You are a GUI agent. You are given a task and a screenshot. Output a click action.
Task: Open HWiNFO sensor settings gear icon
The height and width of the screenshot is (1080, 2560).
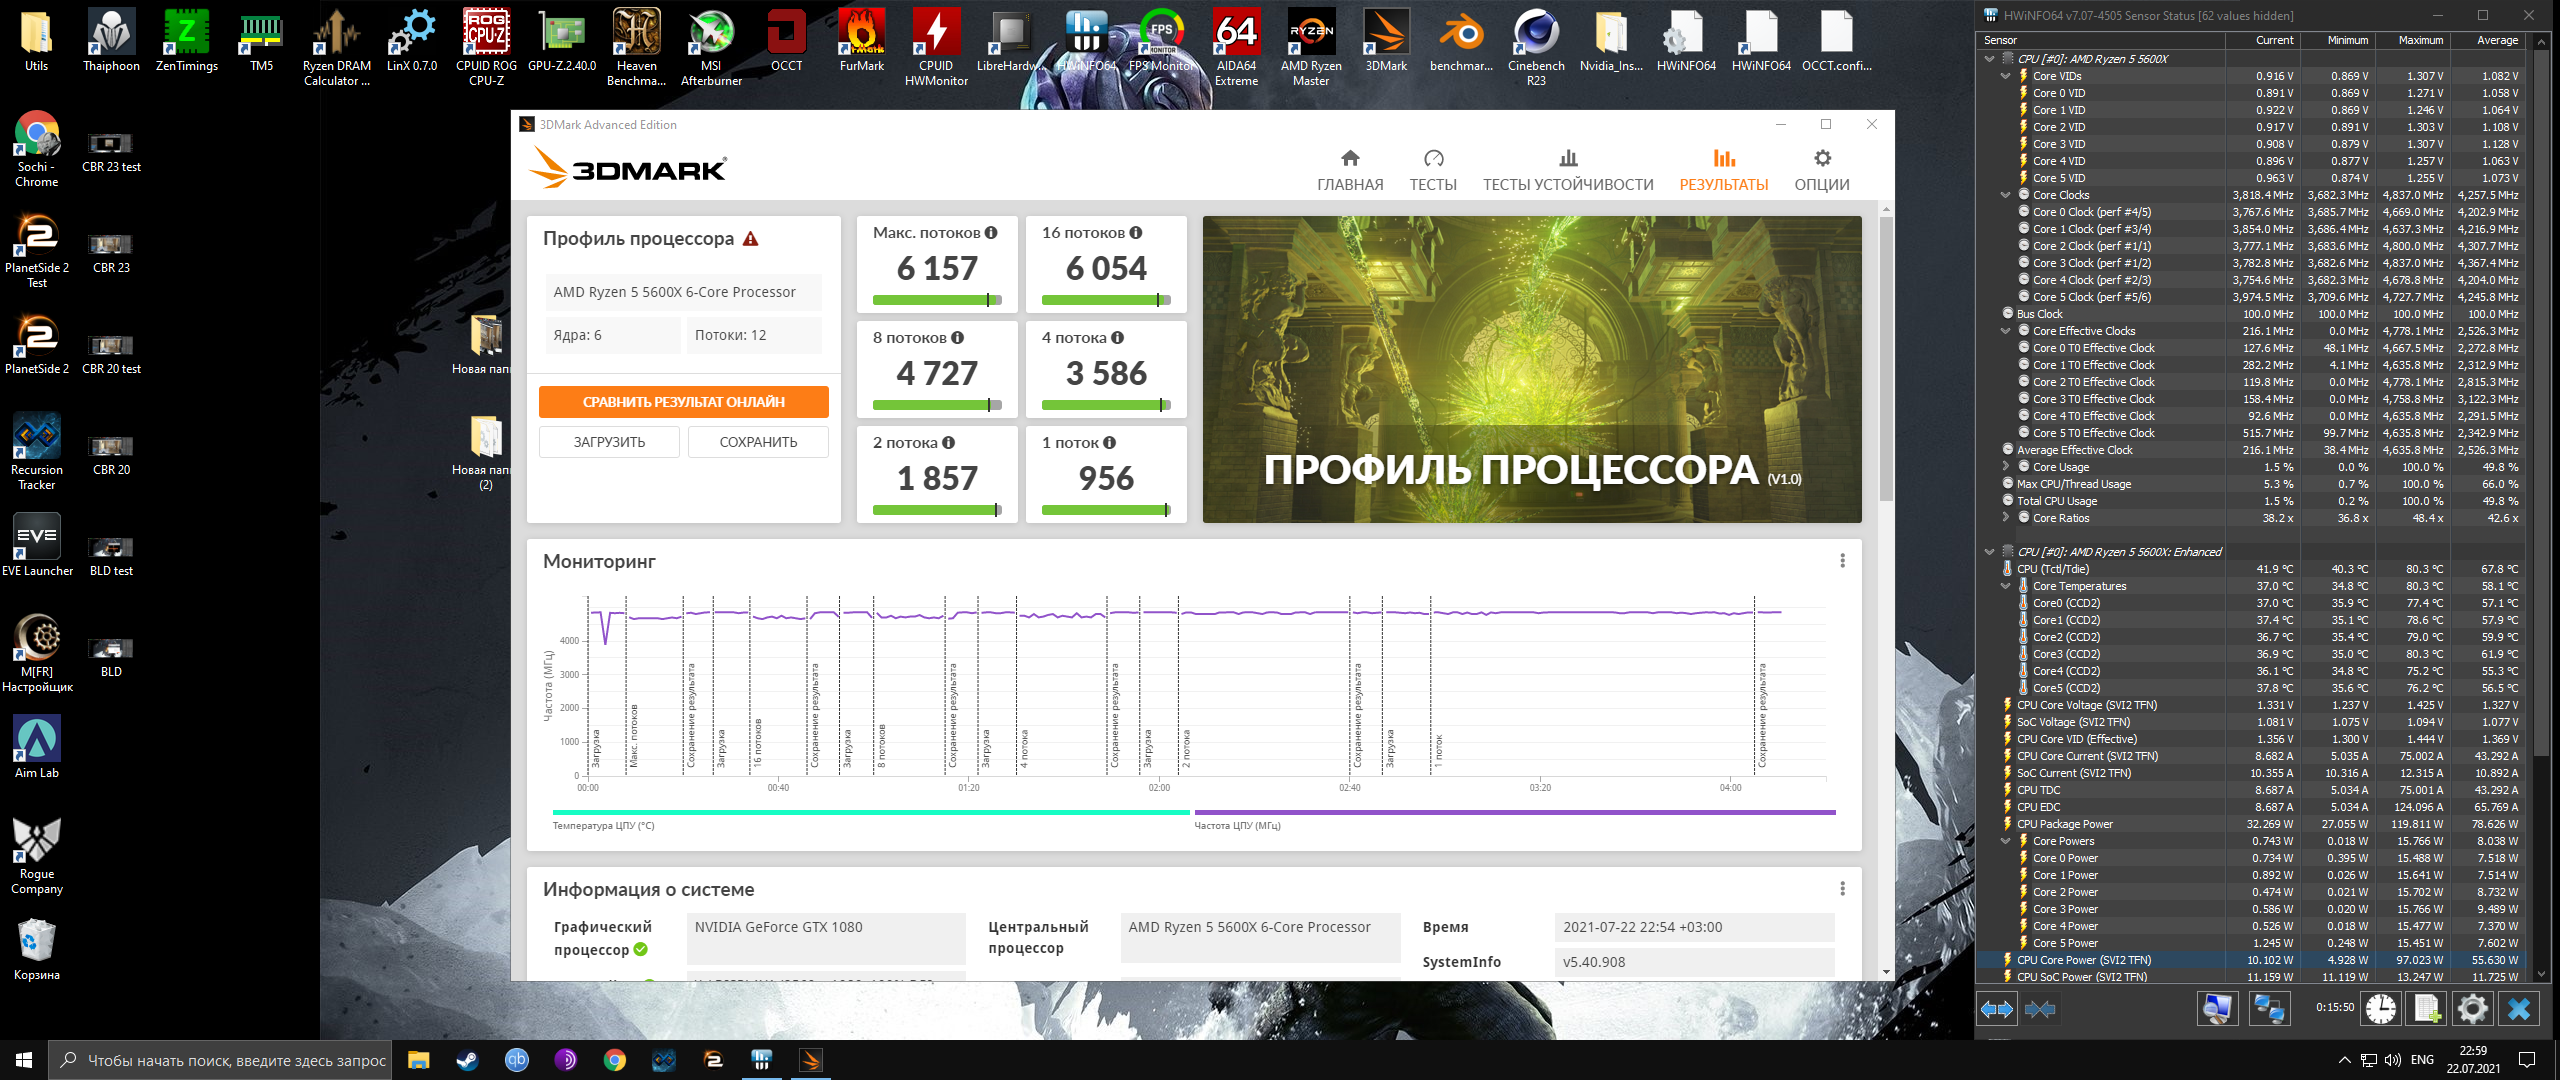pos(2473,1009)
